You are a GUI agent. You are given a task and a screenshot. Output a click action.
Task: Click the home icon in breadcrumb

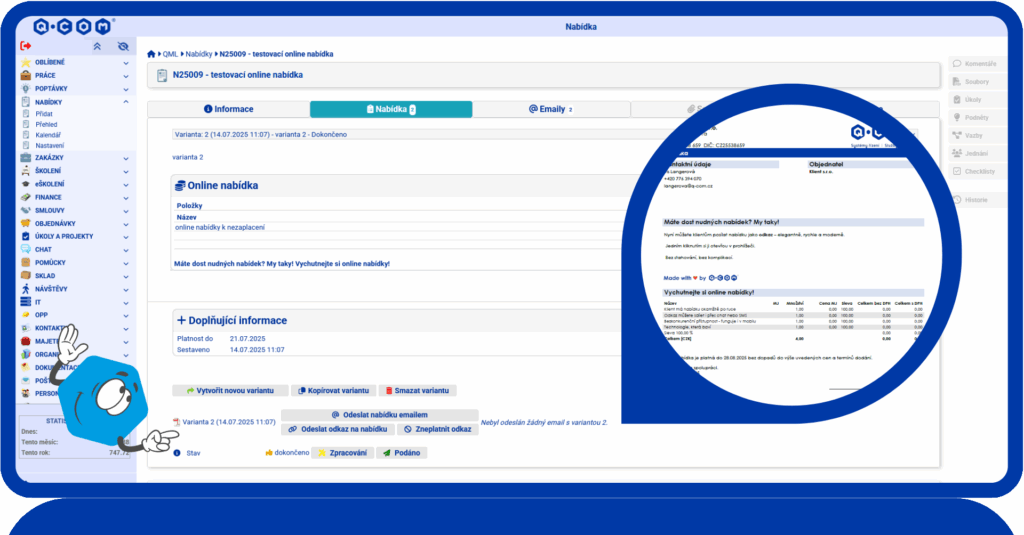click(152, 54)
